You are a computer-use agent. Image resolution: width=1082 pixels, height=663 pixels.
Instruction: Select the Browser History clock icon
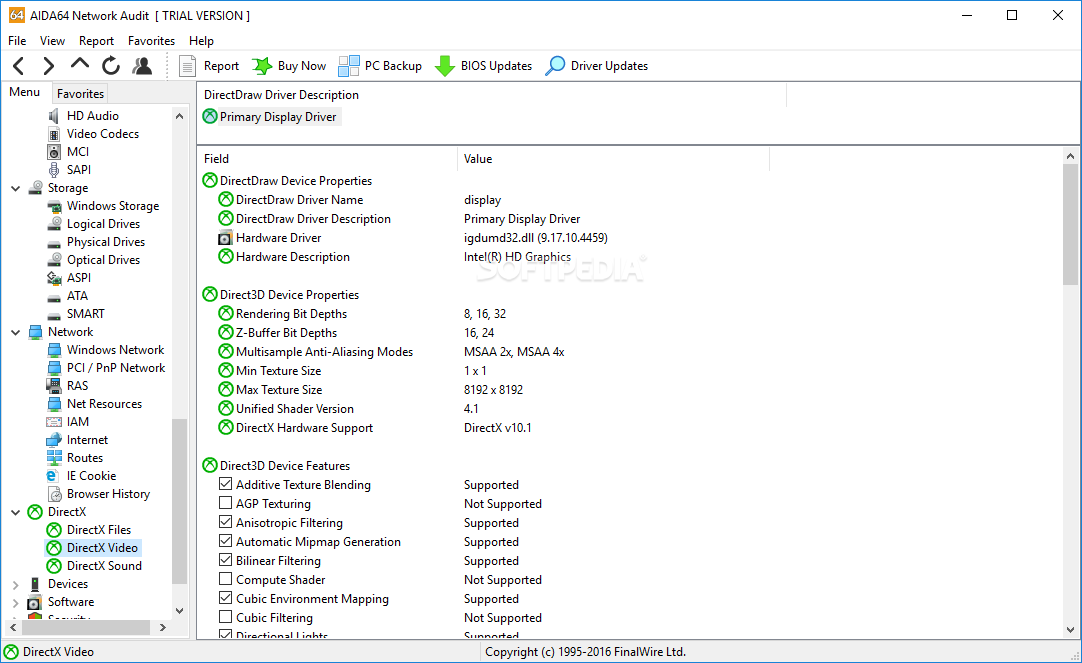pos(55,494)
